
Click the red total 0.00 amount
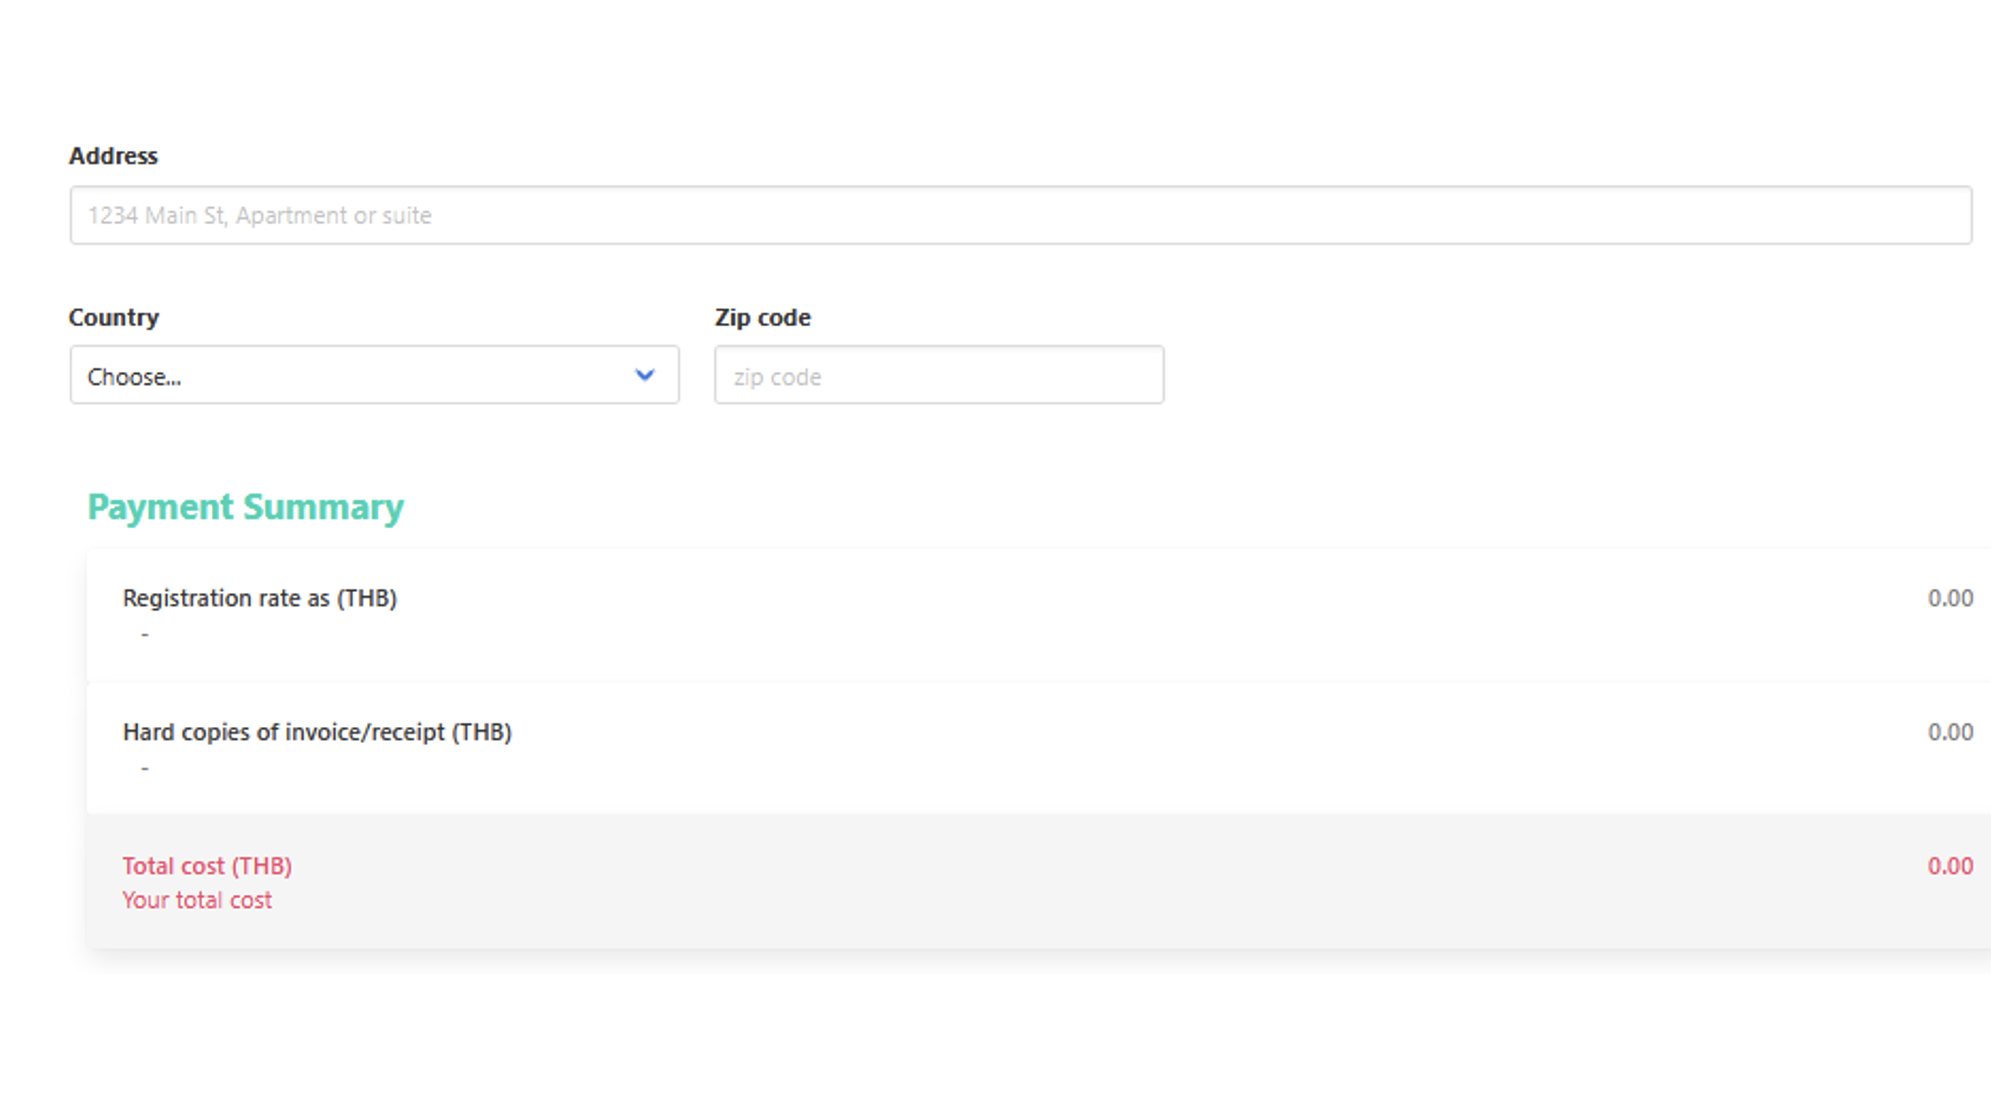[x=1949, y=866]
